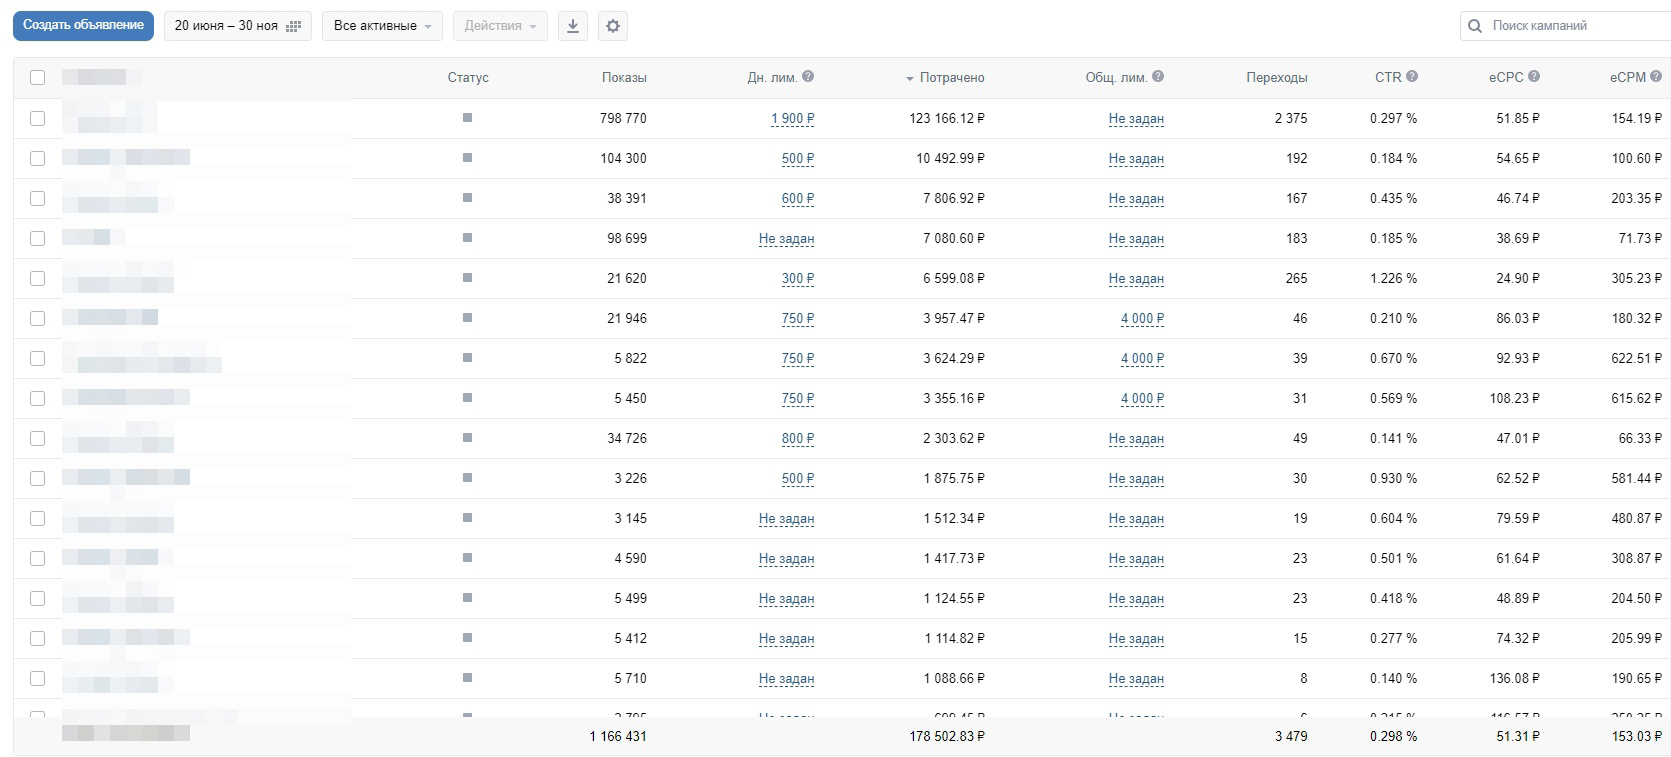Check the row with 98 699 impressions
Viewport: 1671px width, 757px height.
pyautogui.click(x=38, y=238)
